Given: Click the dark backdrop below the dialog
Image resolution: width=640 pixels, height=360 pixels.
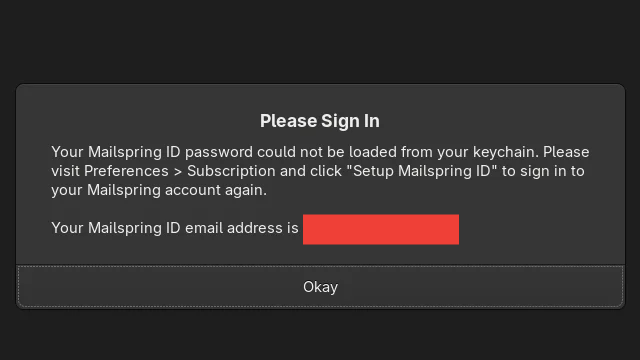Looking at the screenshot, I should [320, 335].
